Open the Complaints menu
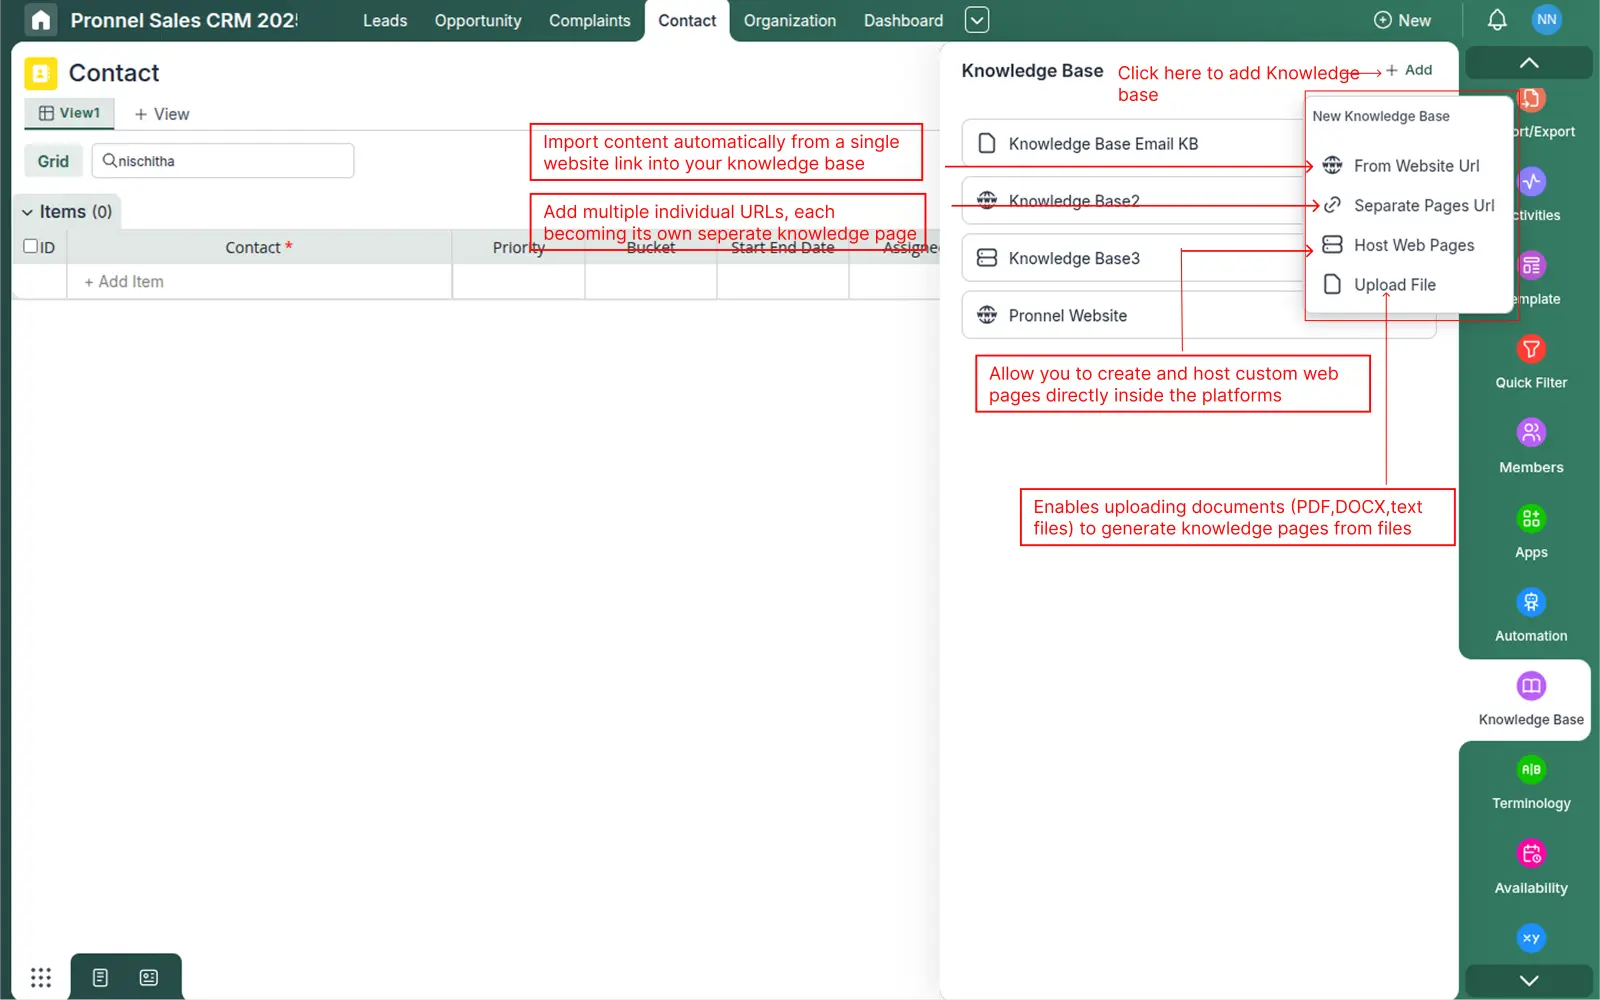 click(x=589, y=20)
